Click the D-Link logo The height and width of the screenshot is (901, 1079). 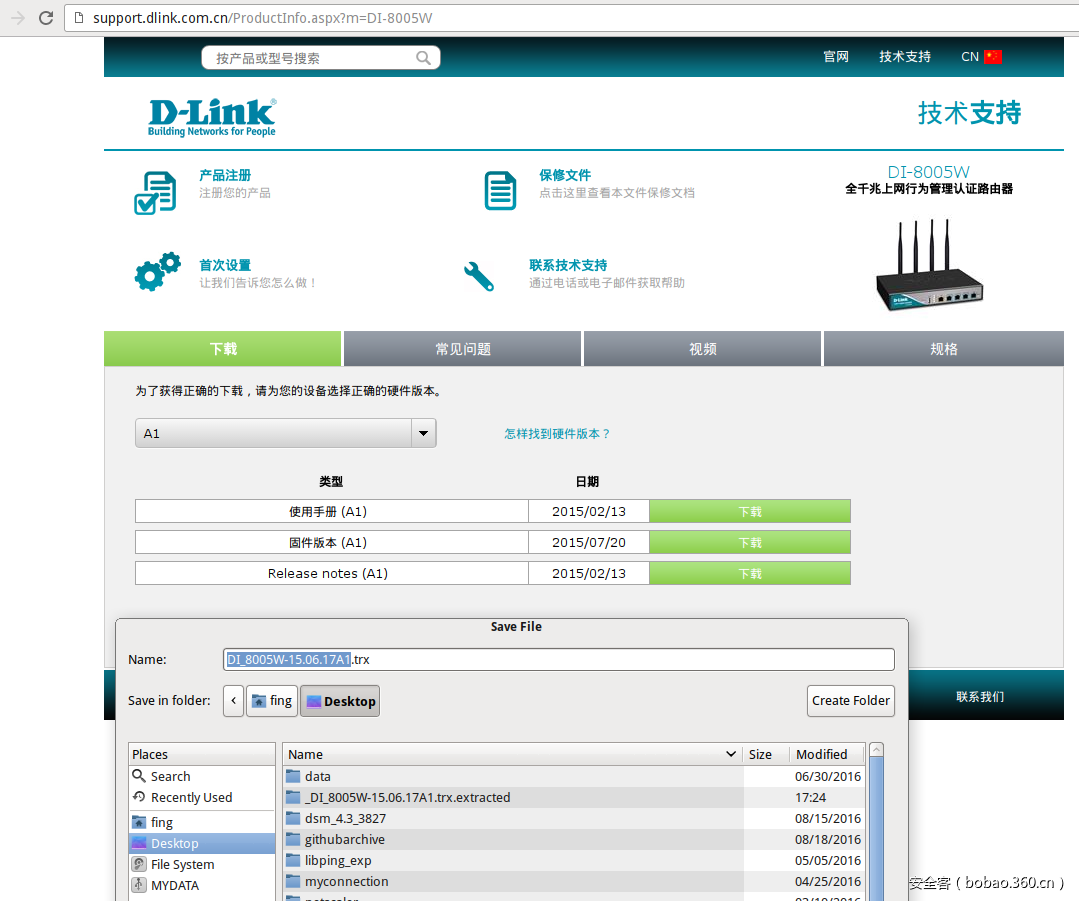[212, 117]
